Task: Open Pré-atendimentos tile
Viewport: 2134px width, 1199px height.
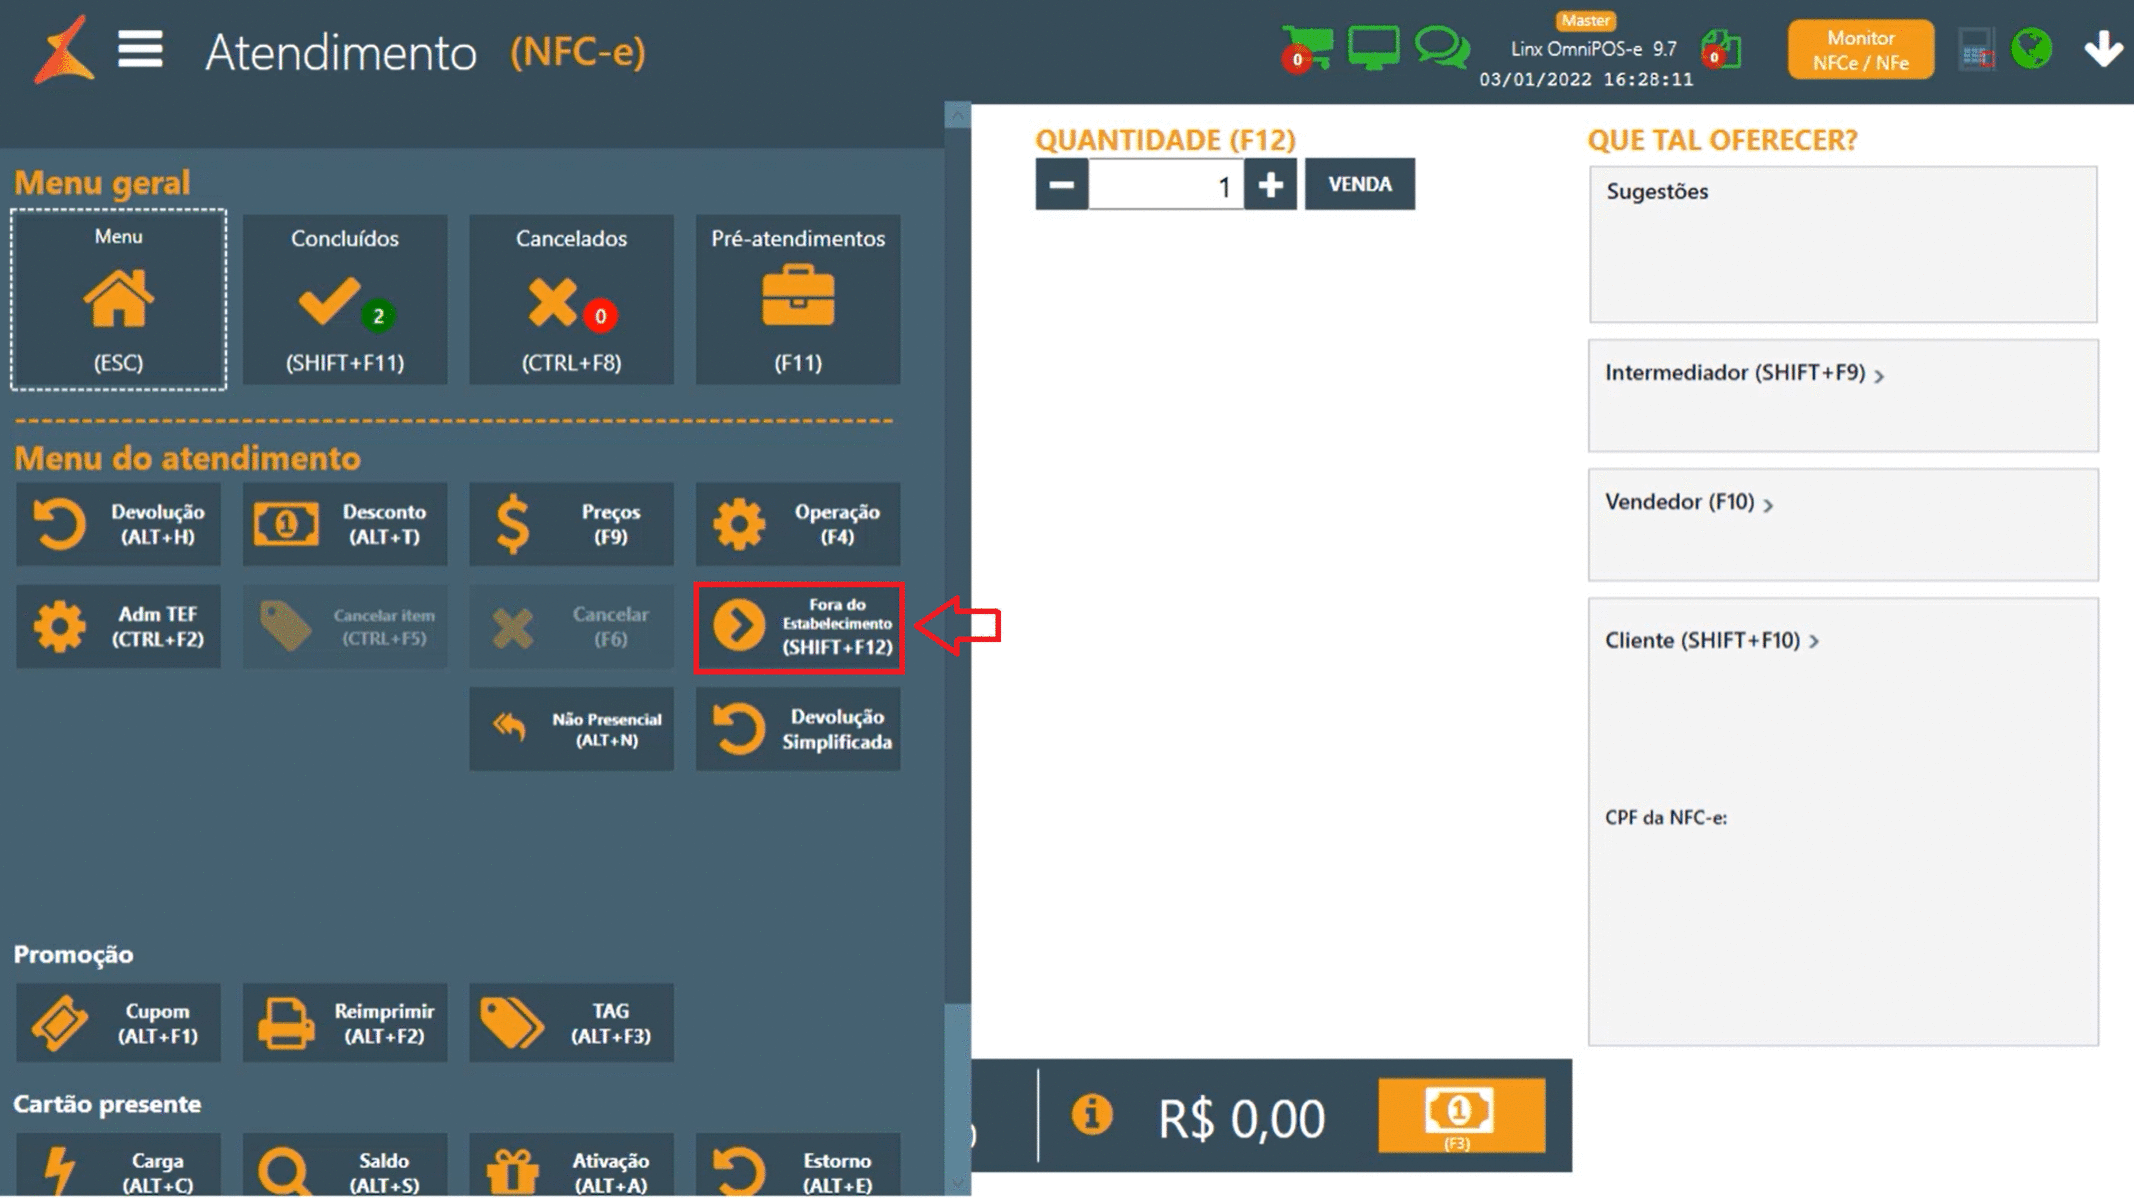Action: 798,299
